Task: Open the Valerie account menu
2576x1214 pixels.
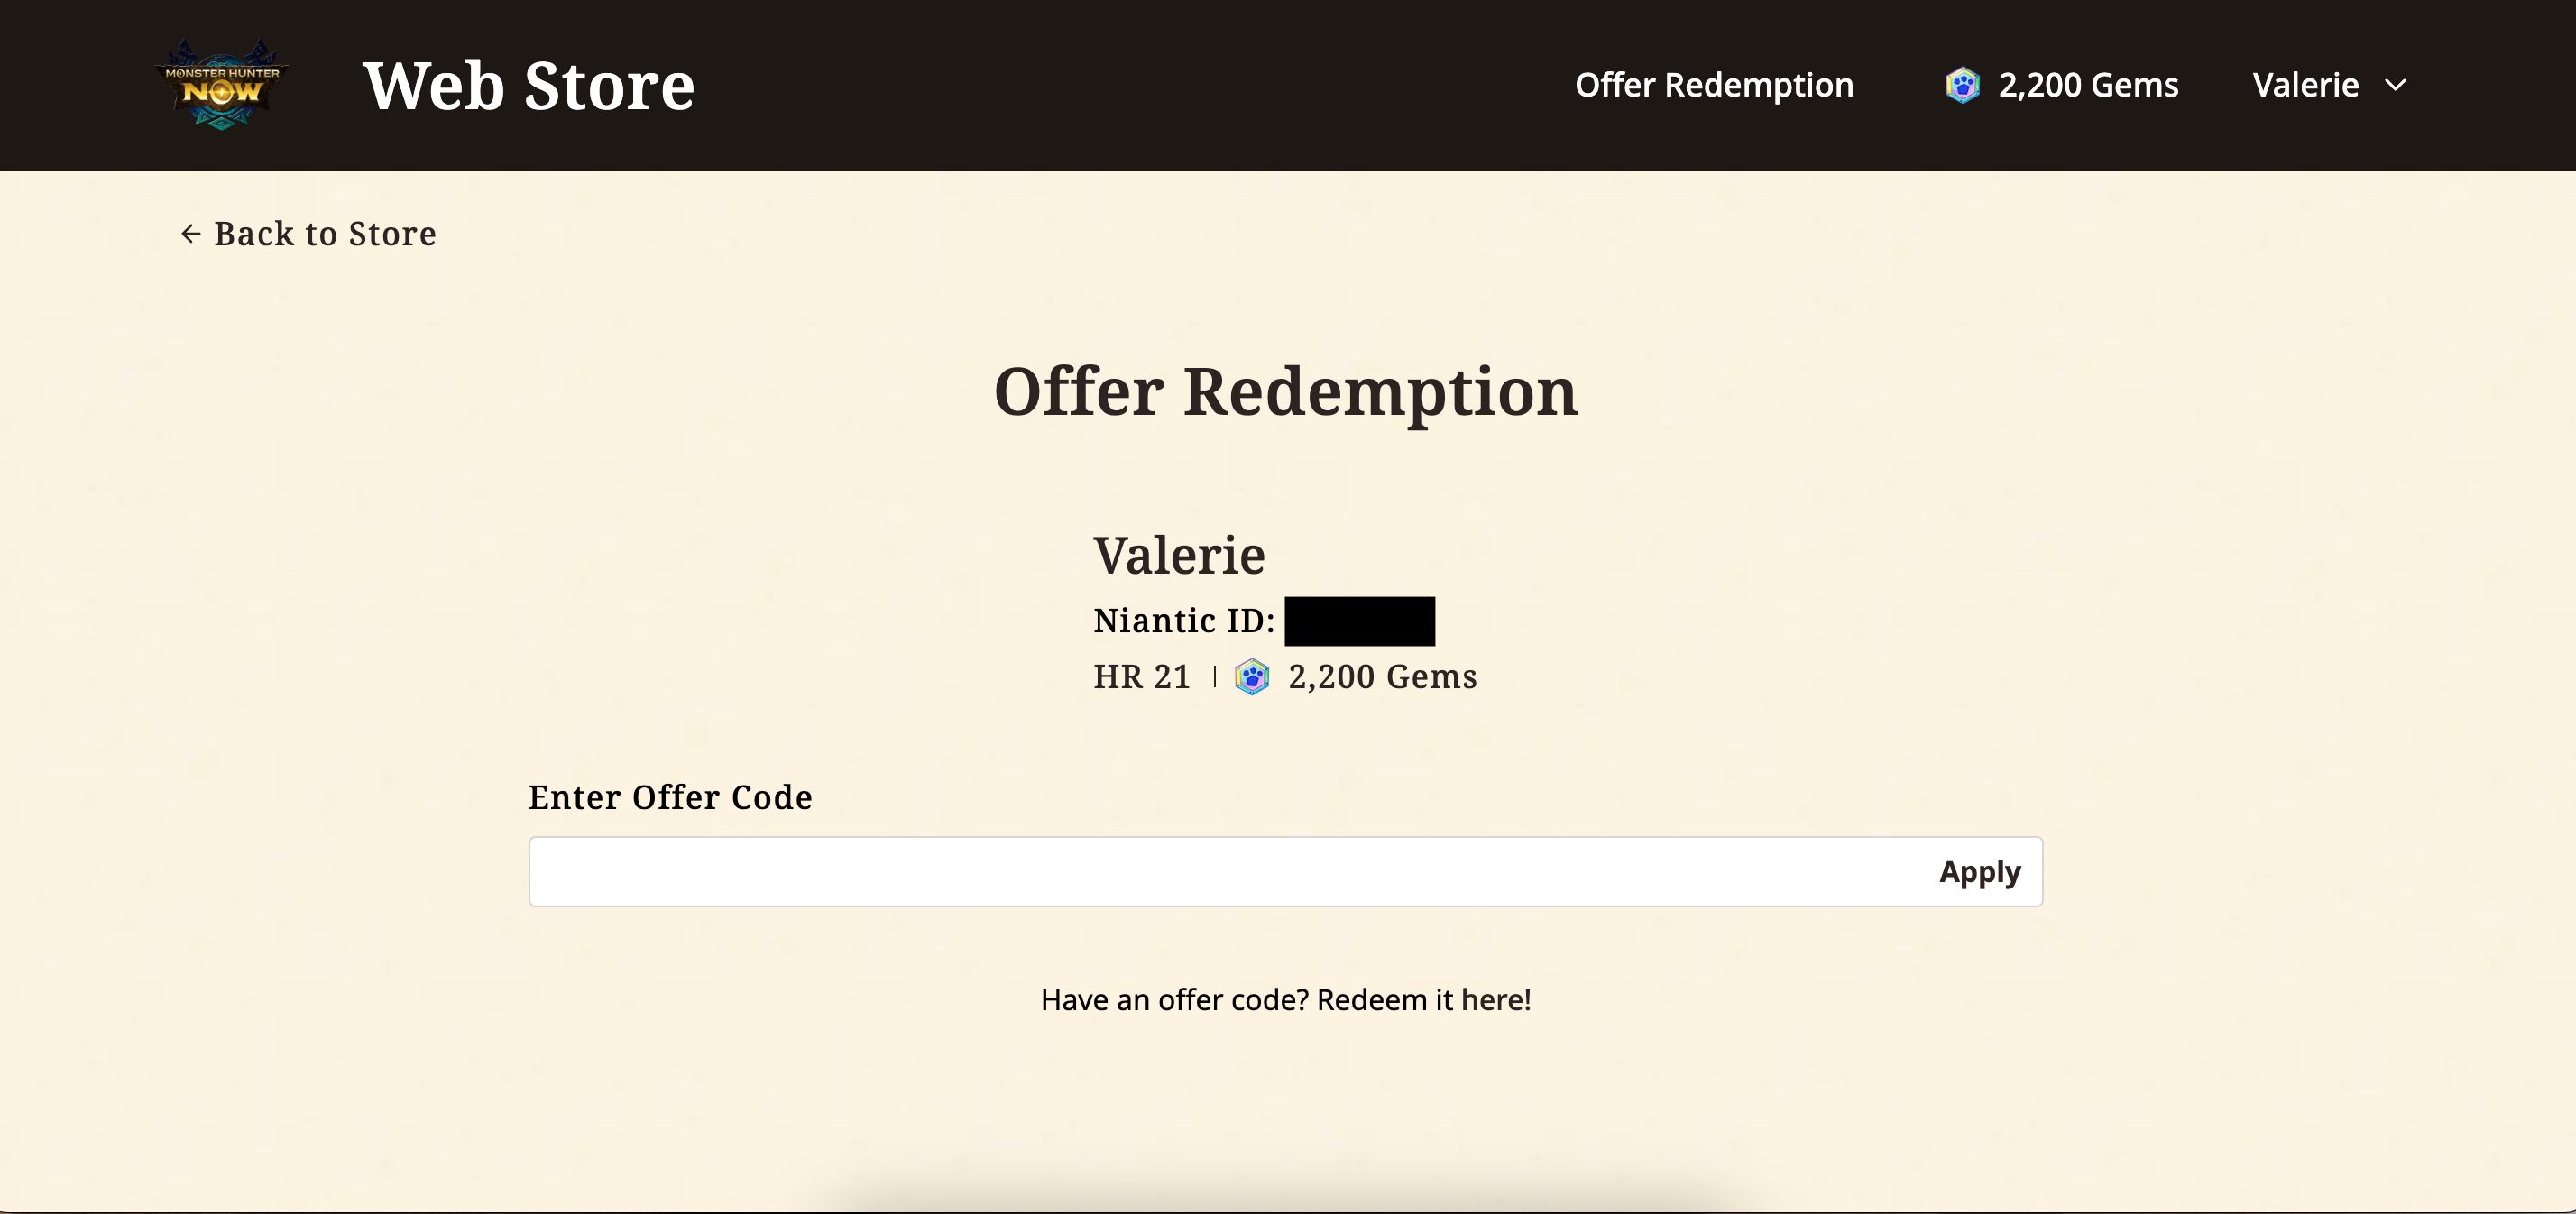Action: pyautogui.click(x=2305, y=85)
